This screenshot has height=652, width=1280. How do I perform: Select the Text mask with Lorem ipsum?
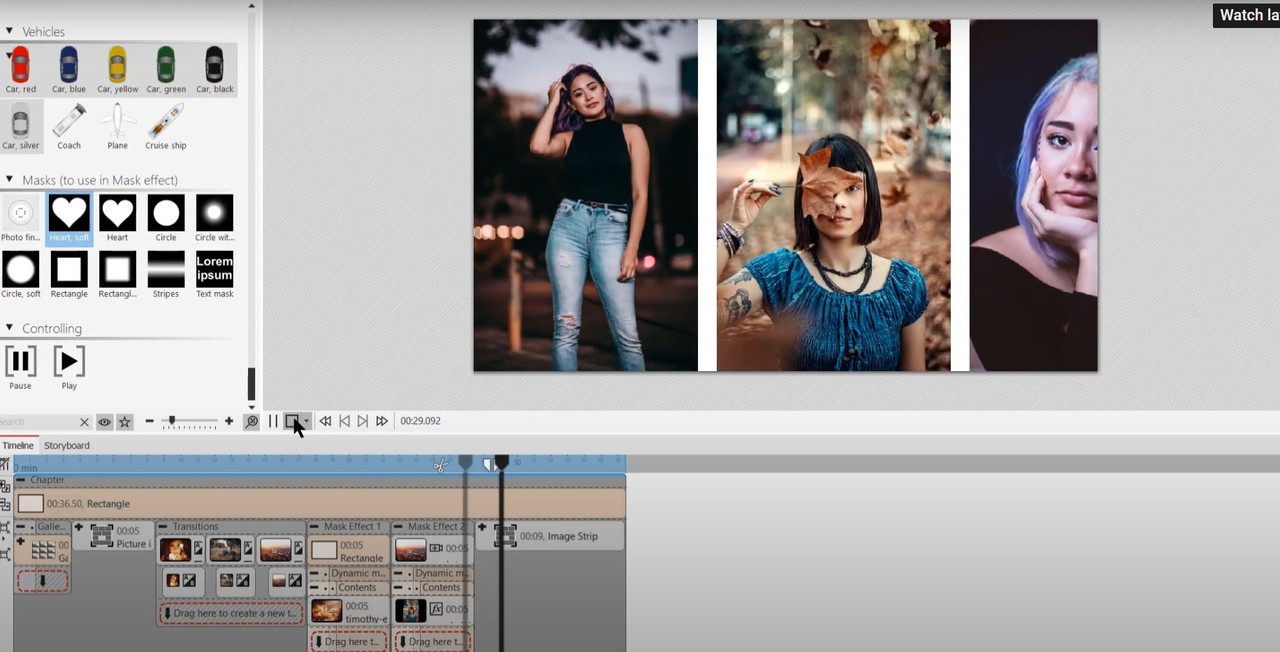[214, 274]
